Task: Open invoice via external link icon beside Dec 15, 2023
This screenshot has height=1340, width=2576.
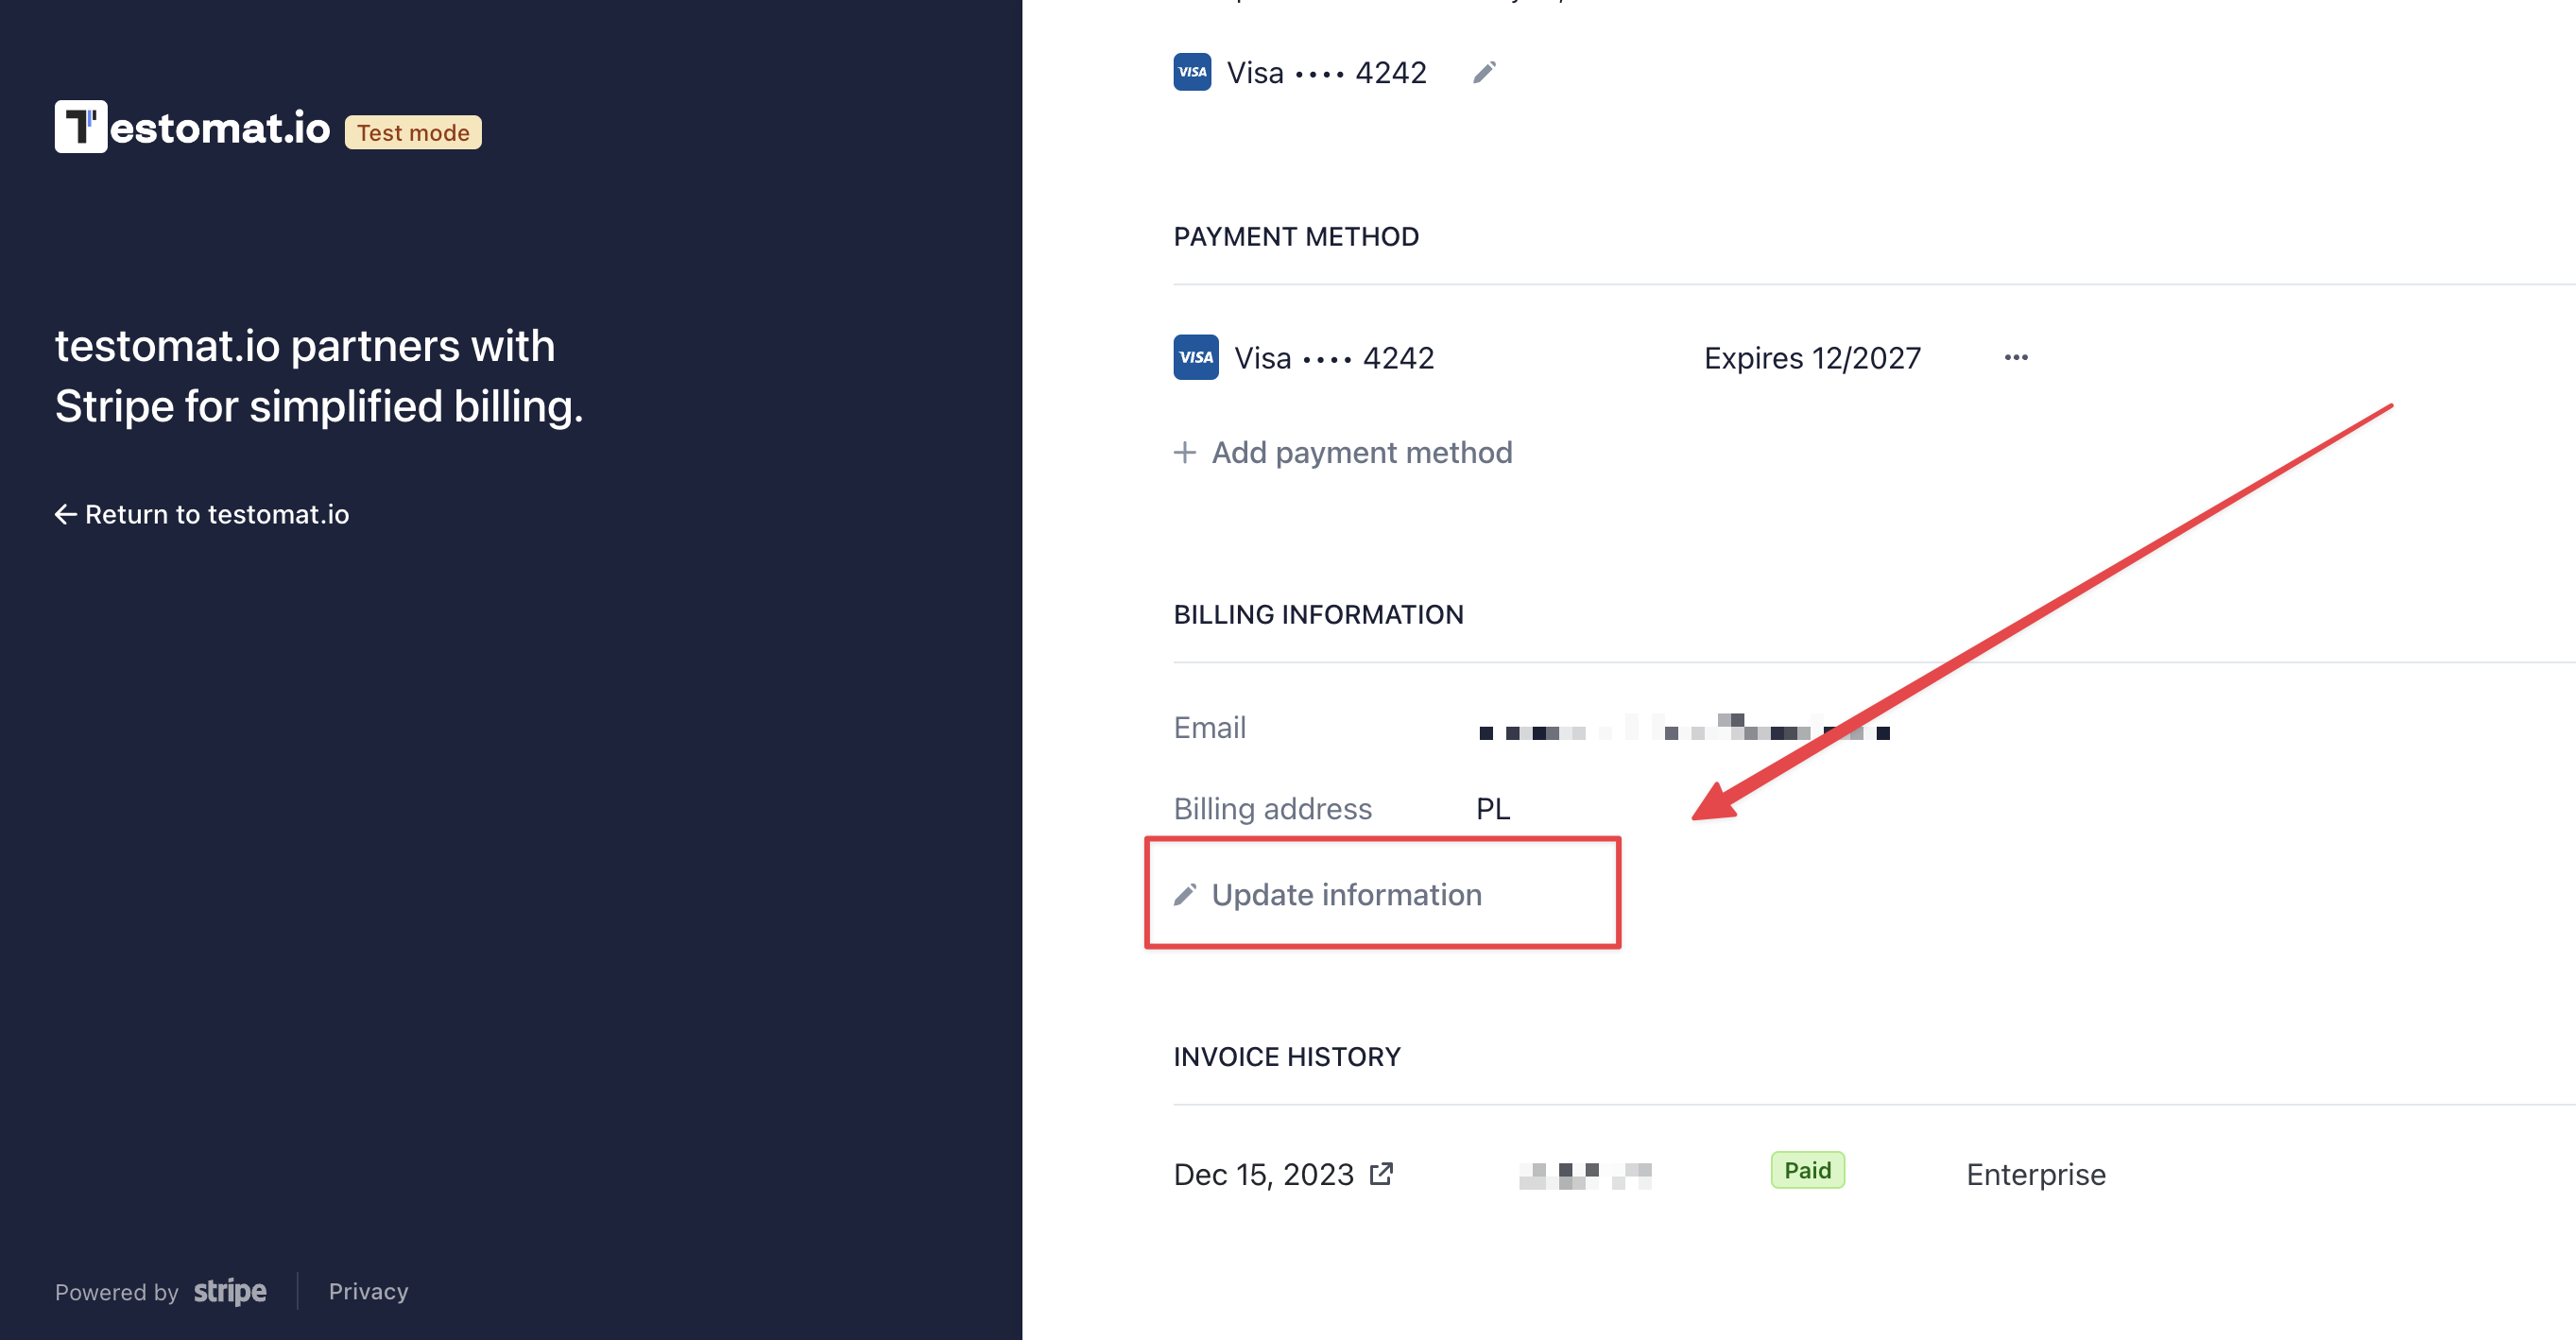Action: click(x=1381, y=1173)
